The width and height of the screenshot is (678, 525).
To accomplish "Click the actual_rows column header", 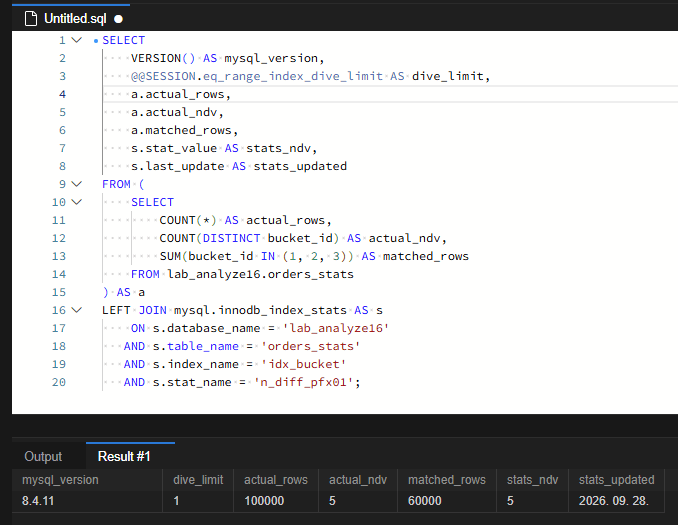I will point(276,480).
